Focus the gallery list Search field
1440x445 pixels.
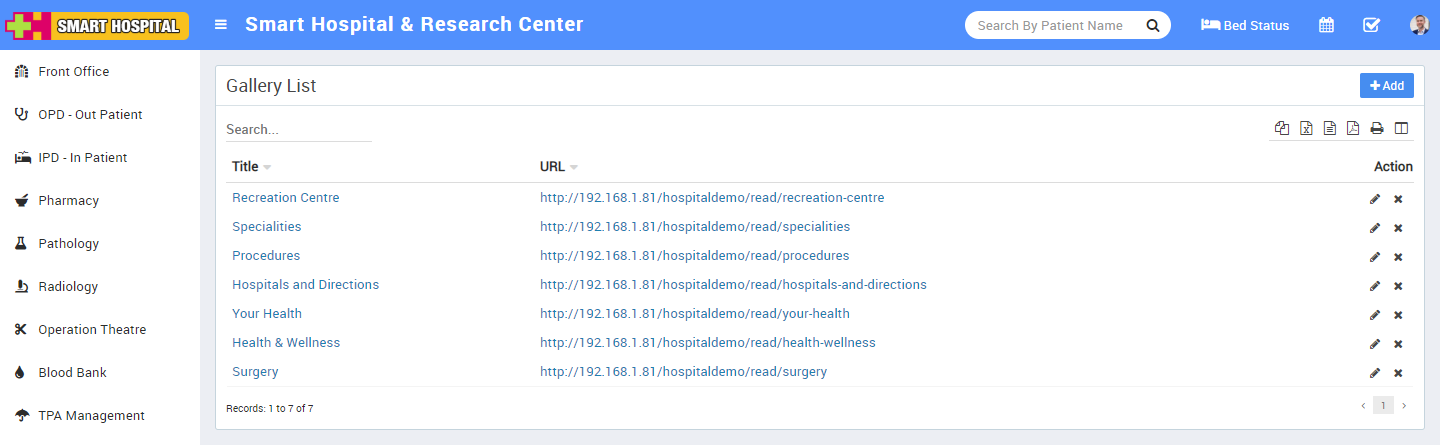[x=298, y=130]
